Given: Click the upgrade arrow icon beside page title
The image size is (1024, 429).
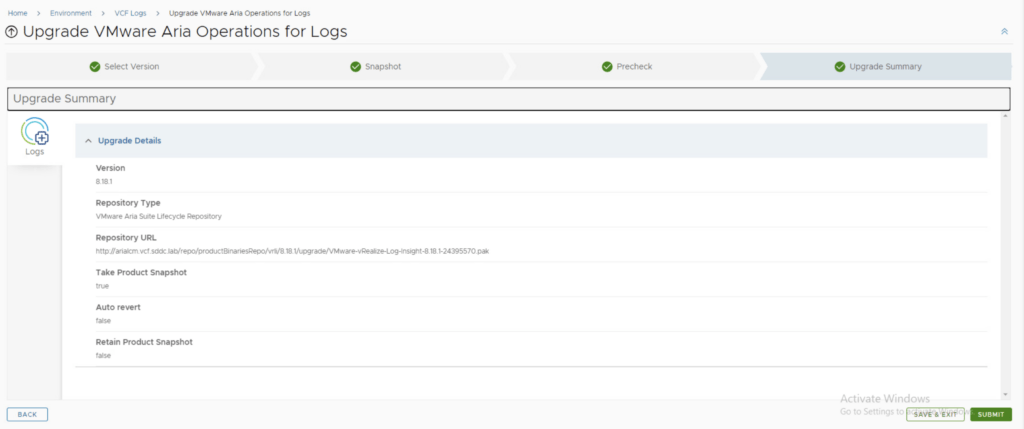Looking at the screenshot, I should click(x=12, y=32).
